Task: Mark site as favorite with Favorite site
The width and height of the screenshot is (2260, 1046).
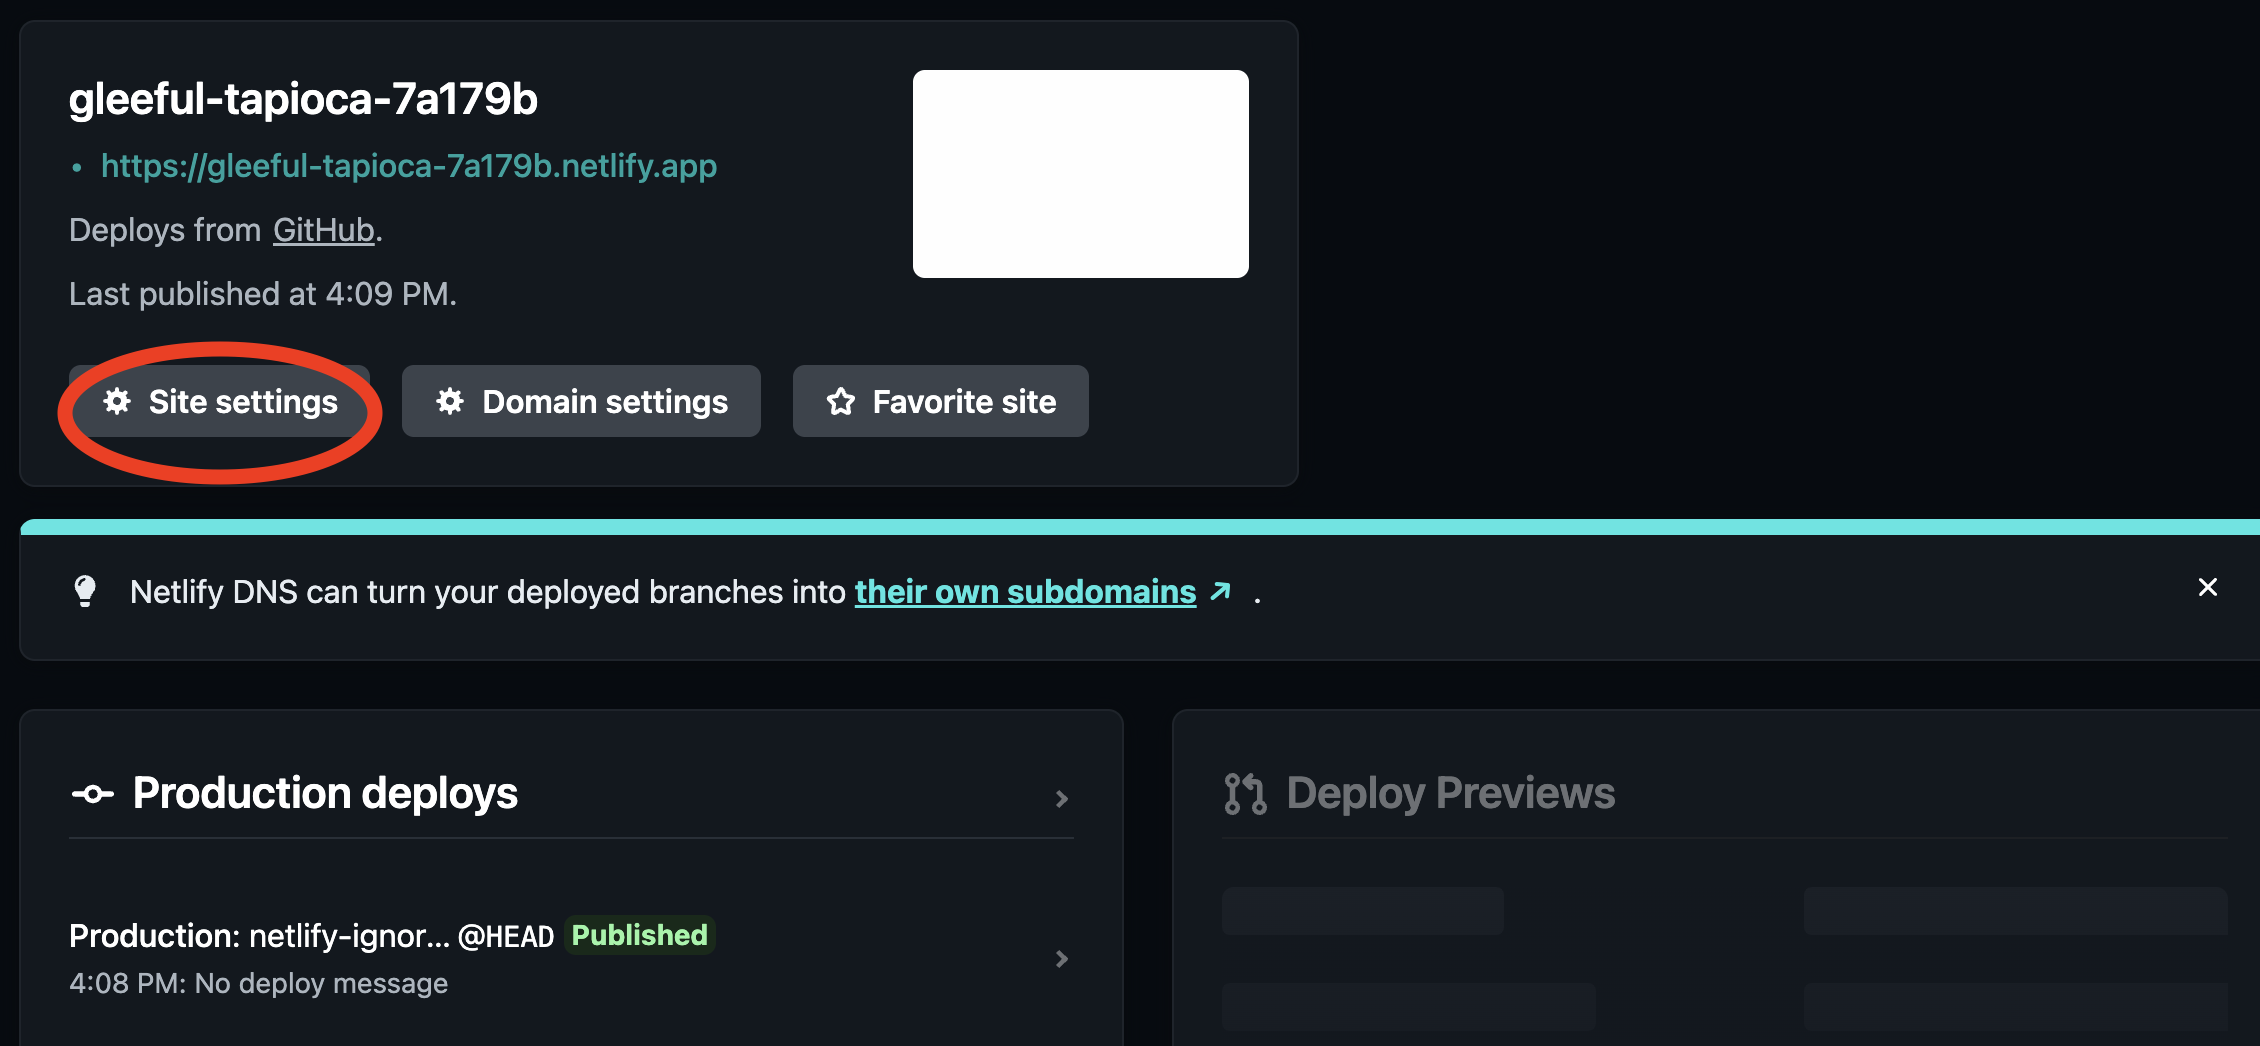Action: point(940,401)
